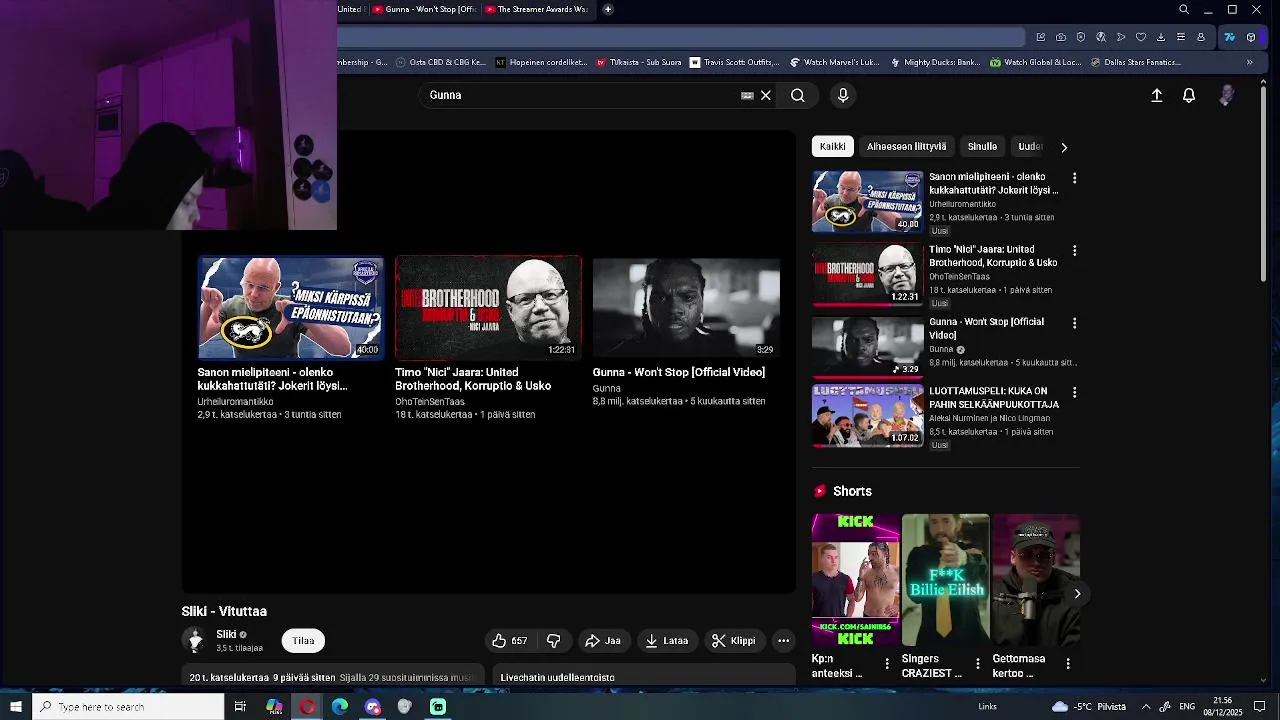
Task: Start voice search with microphone icon
Action: [x=843, y=95]
